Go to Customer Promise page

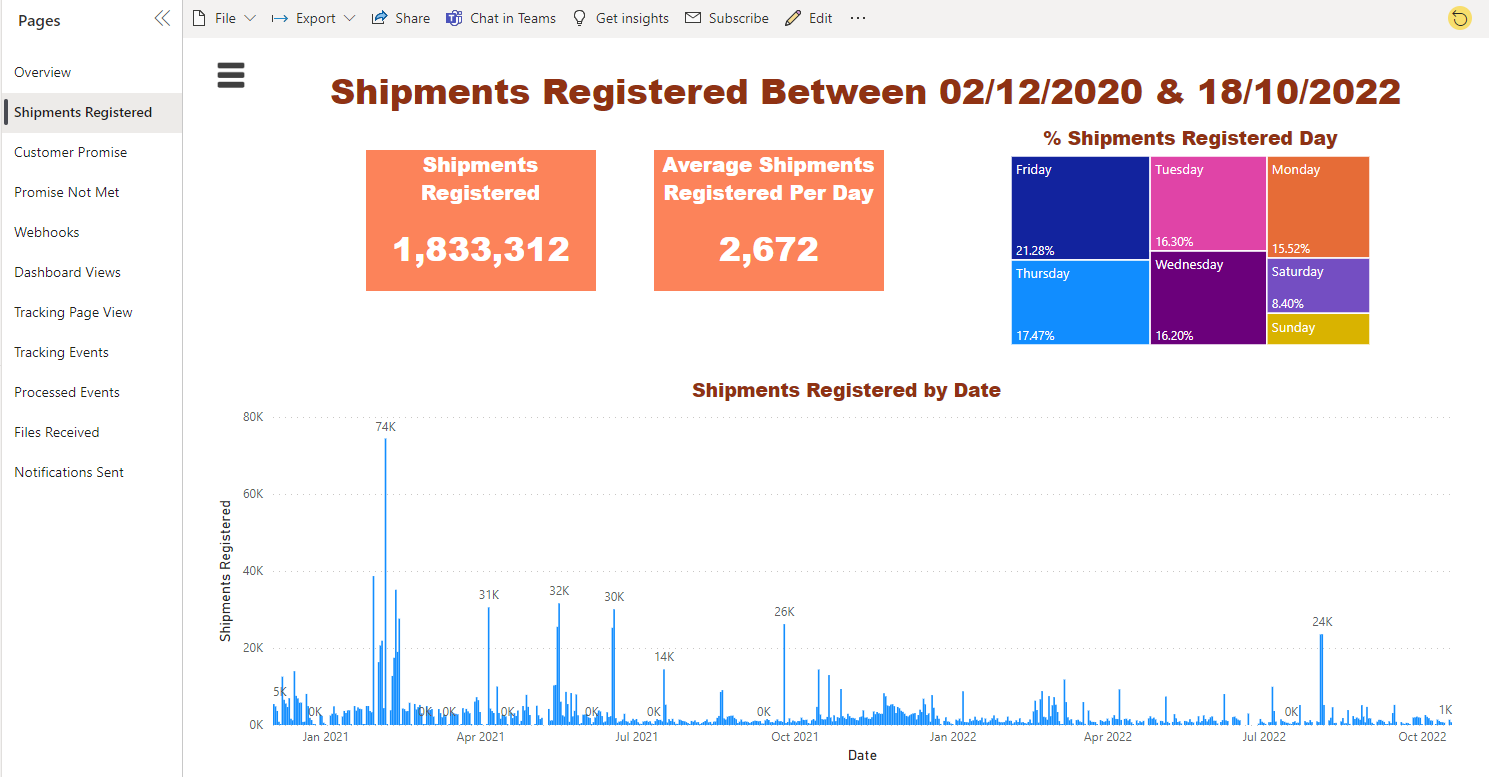pos(91,152)
